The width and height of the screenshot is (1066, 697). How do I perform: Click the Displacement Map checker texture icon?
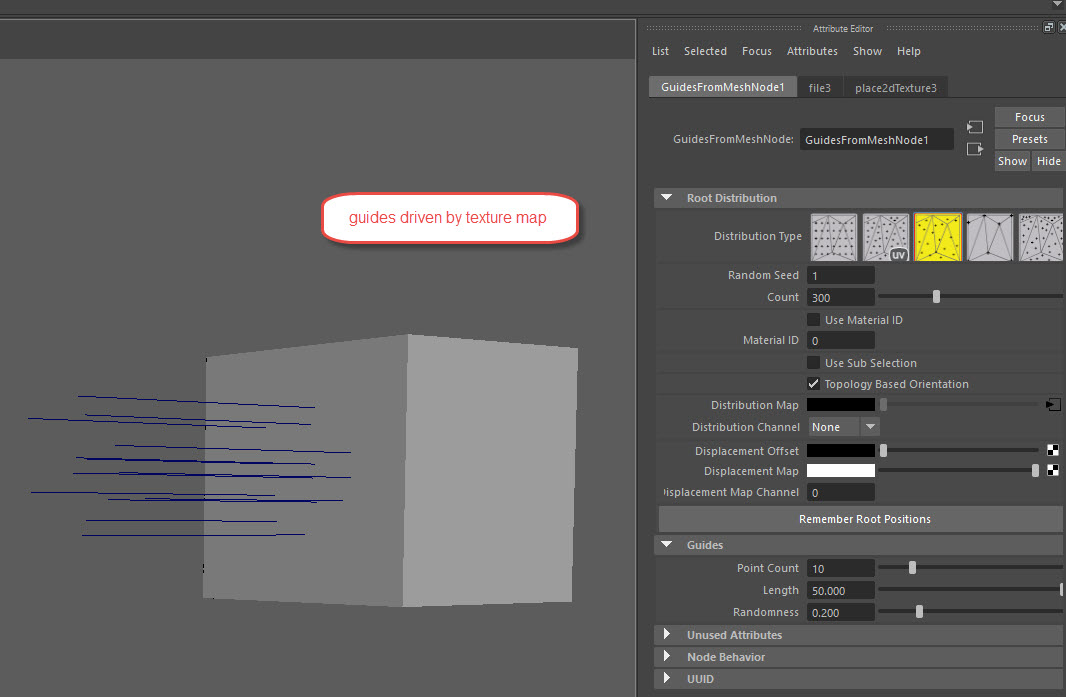[1053, 471]
